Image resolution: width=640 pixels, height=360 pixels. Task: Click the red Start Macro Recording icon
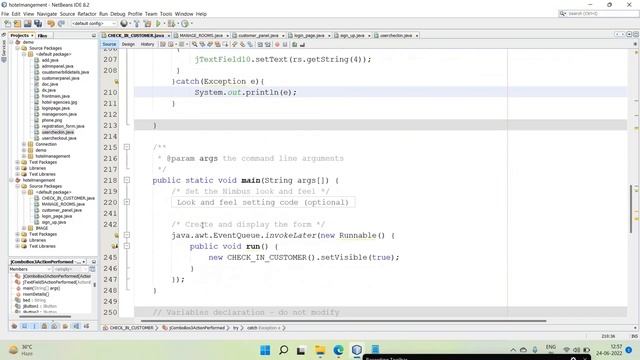[277, 44]
